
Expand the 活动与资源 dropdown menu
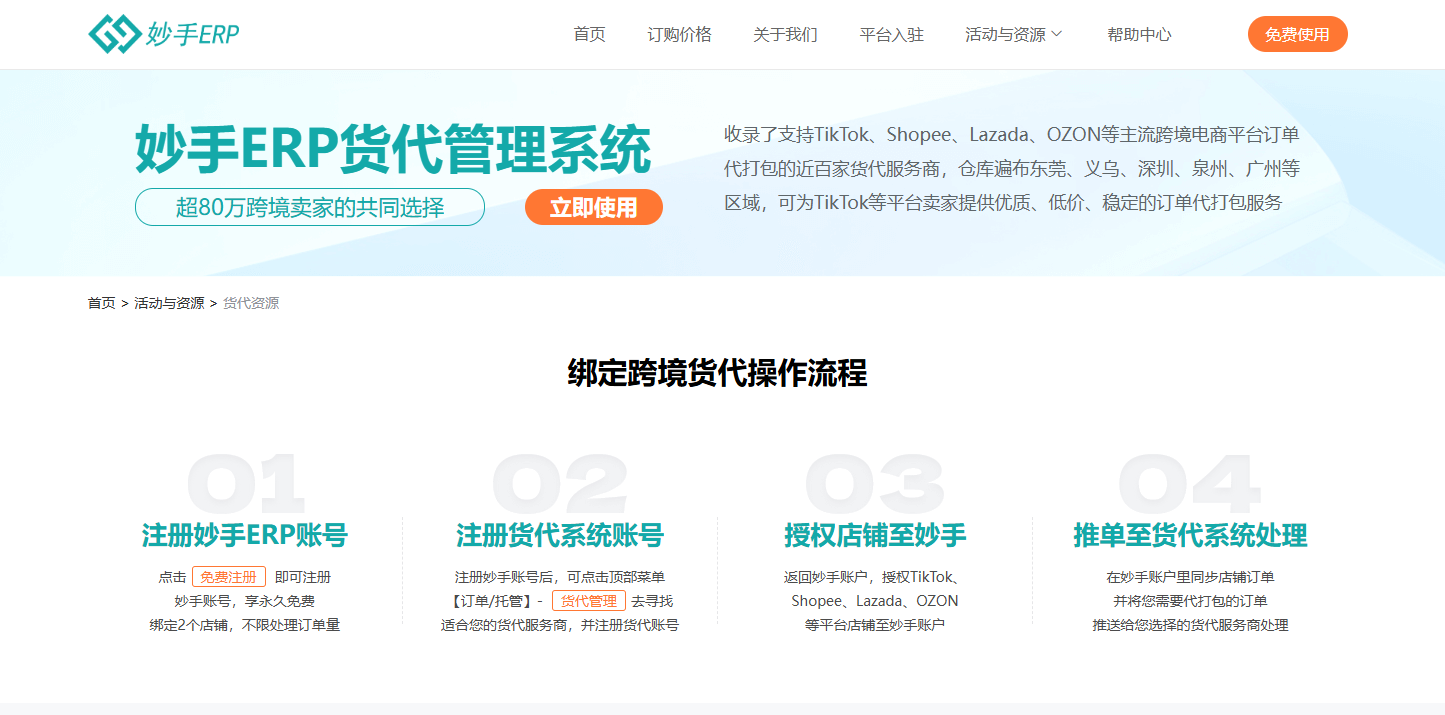[1005, 34]
